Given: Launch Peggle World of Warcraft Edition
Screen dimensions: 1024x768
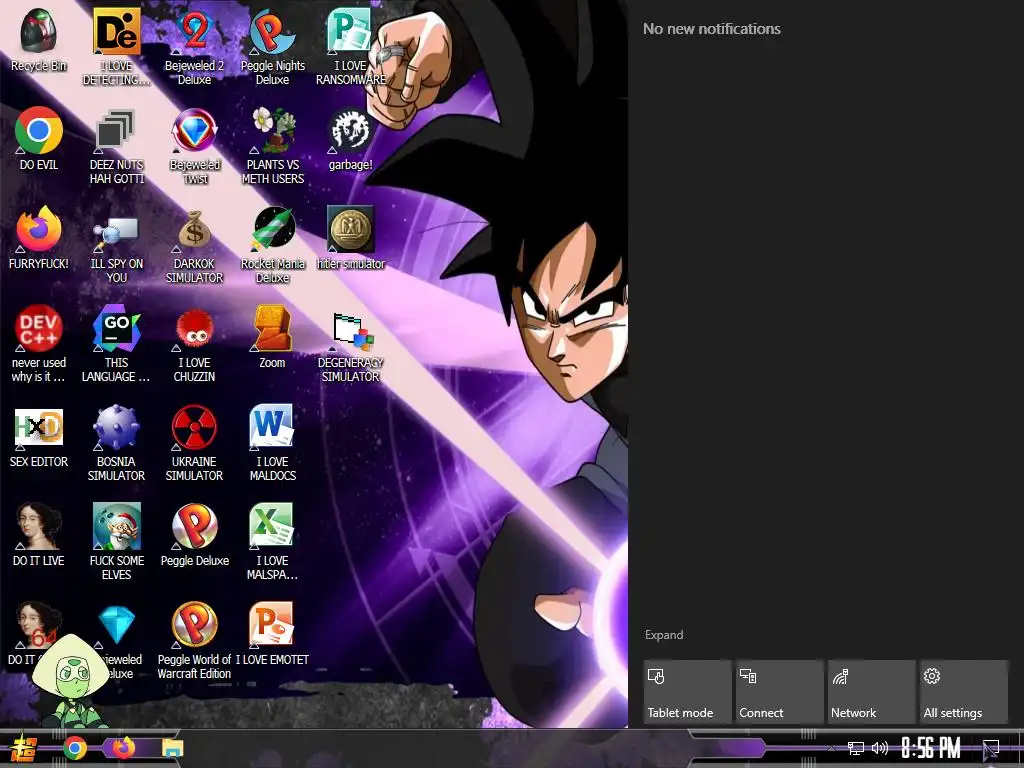Looking at the screenshot, I should [194, 641].
